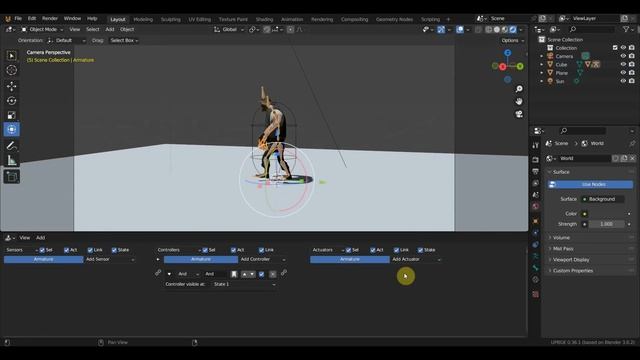Select the Tweak selection tool
The height and width of the screenshot is (360, 640).
(11, 56)
